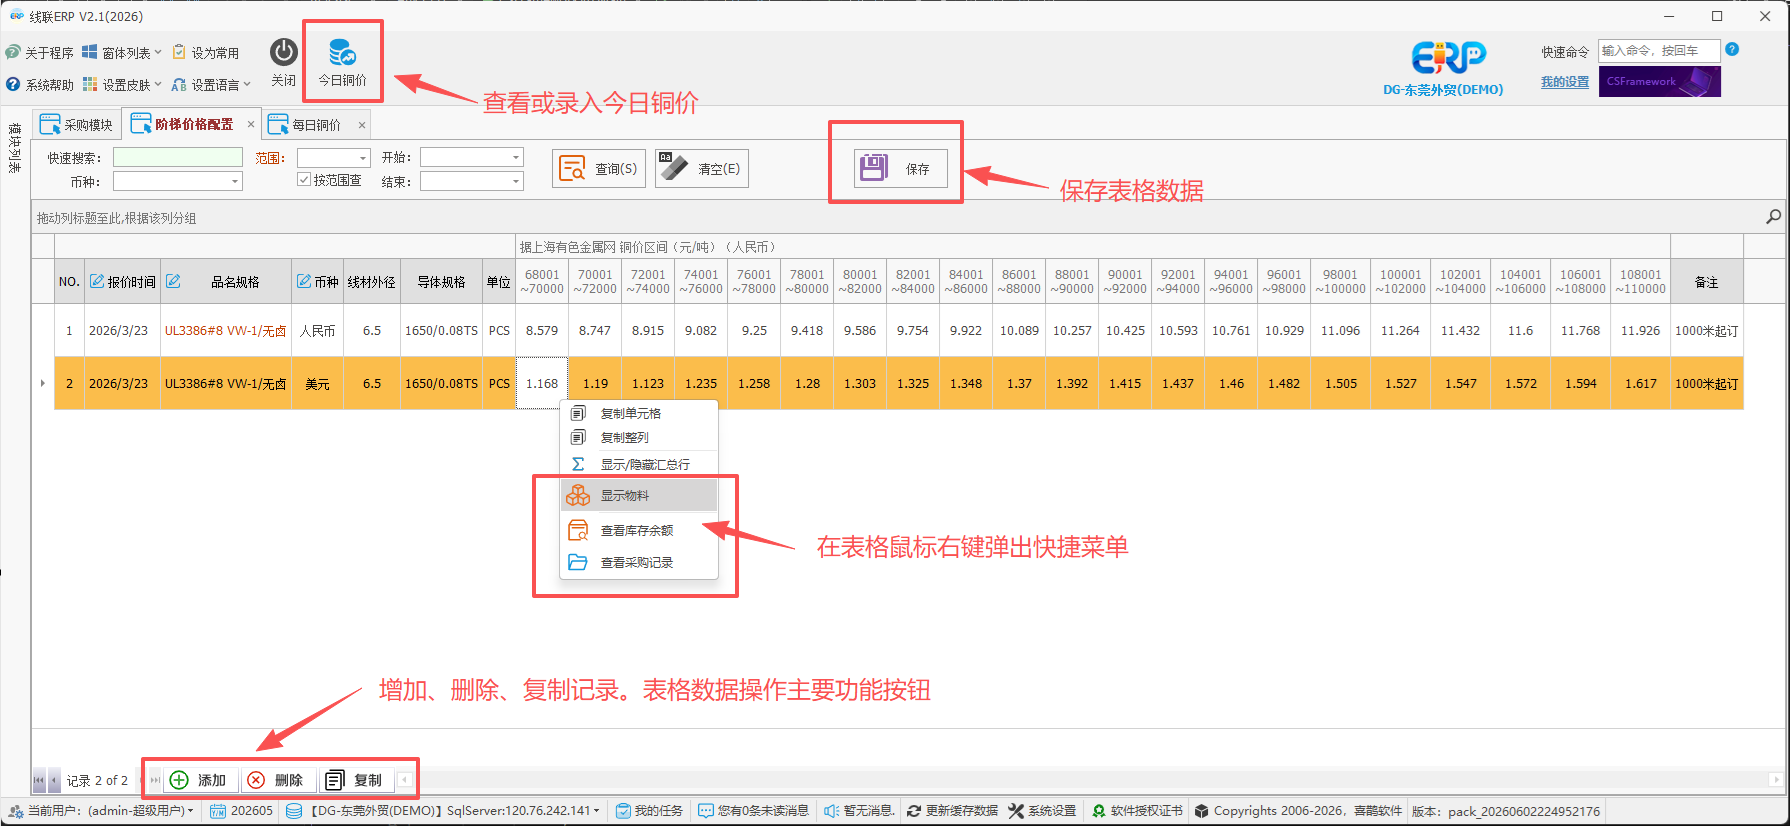Image resolution: width=1790 pixels, height=826 pixels.
Task: Choose 查看库存余额 in context menu
Action: pyautogui.click(x=639, y=530)
